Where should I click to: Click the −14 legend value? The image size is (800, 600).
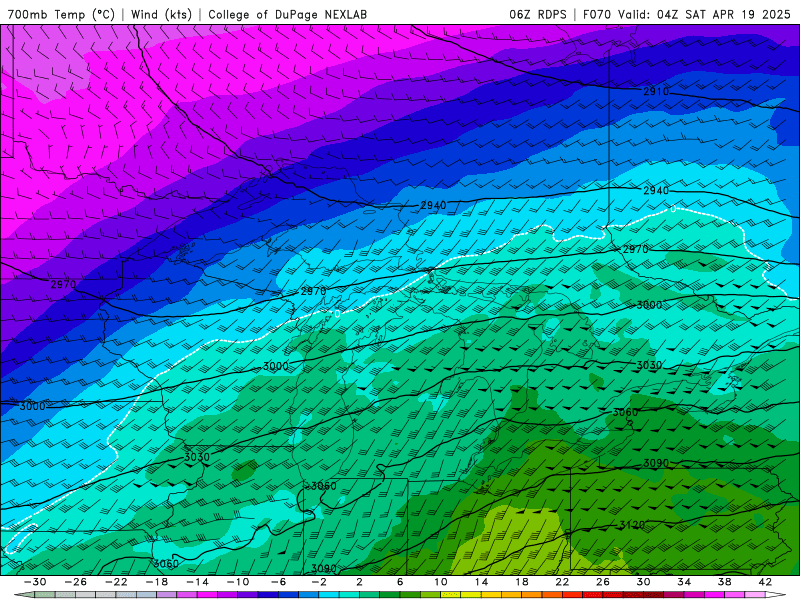point(197,582)
